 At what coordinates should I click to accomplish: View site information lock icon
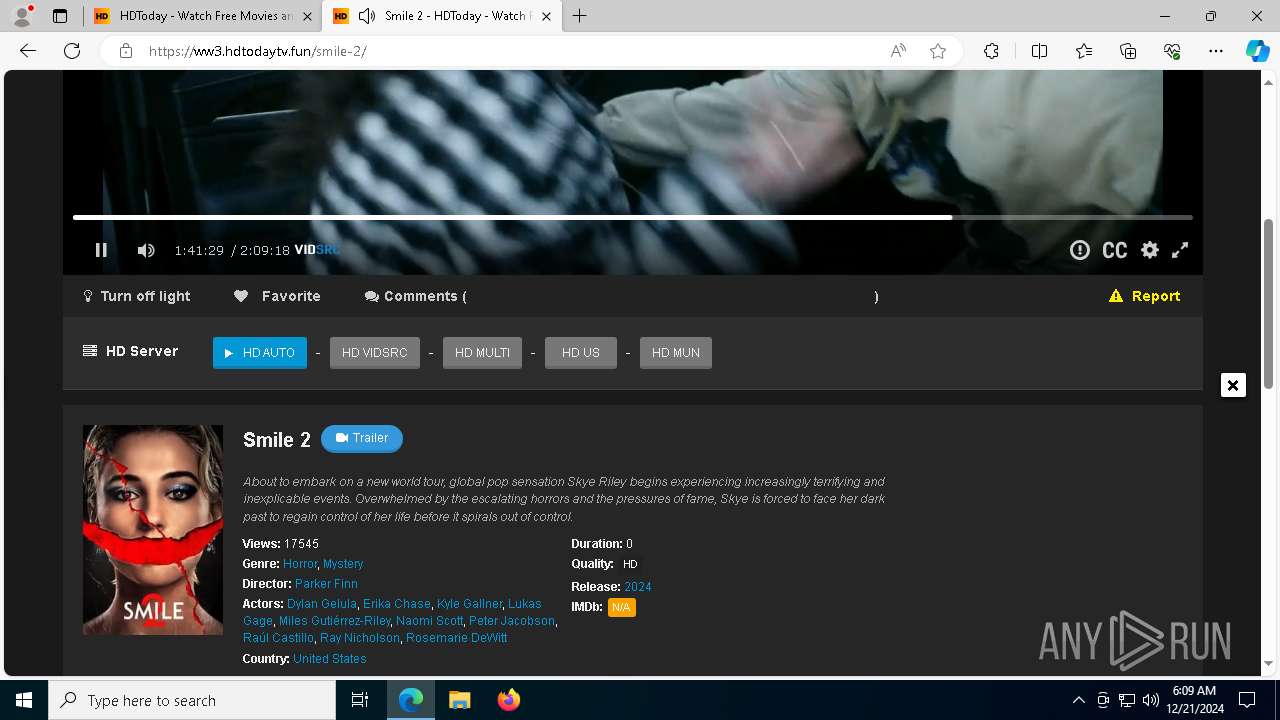click(x=125, y=51)
